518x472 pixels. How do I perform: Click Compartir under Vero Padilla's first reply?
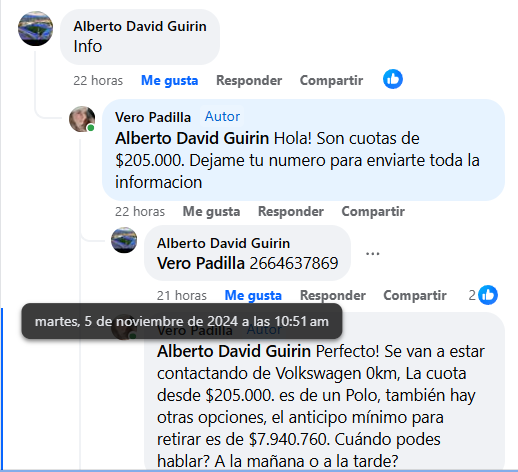(x=373, y=212)
